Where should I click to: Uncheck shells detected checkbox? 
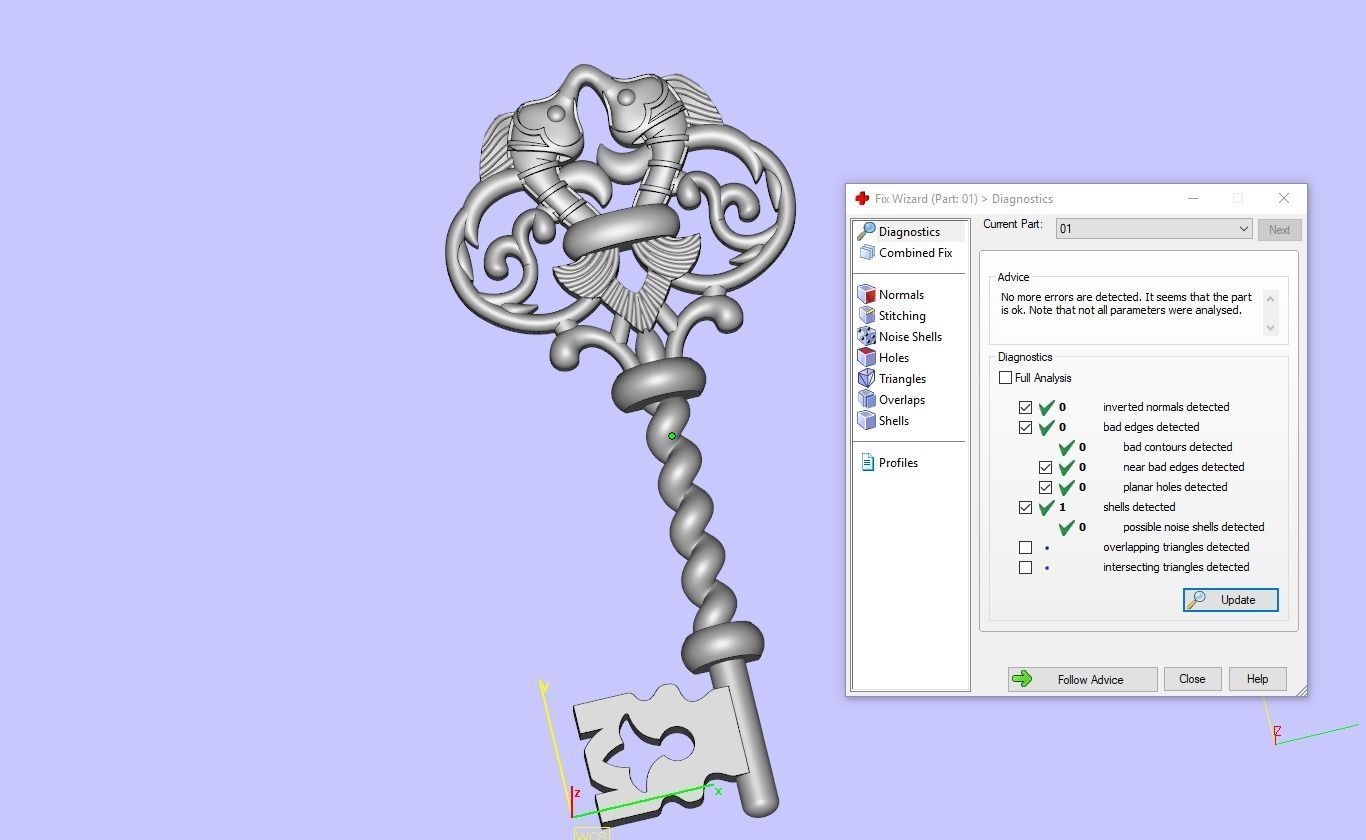click(1025, 508)
